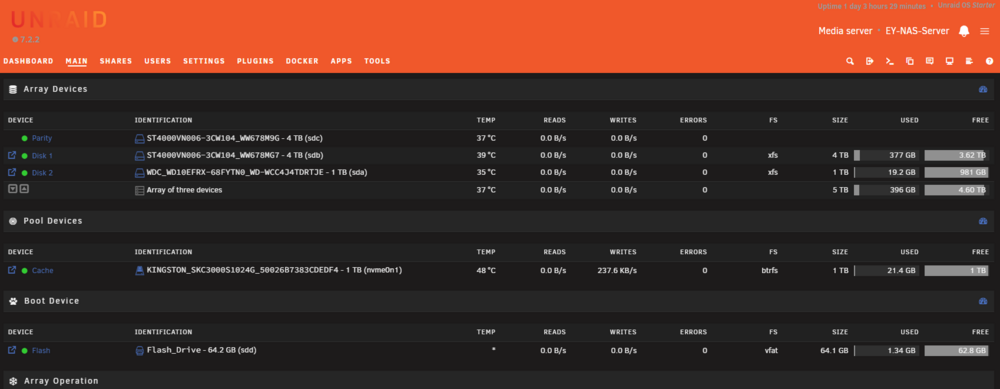
Task: Collapse the Array Operation section header
Action: tap(500, 381)
